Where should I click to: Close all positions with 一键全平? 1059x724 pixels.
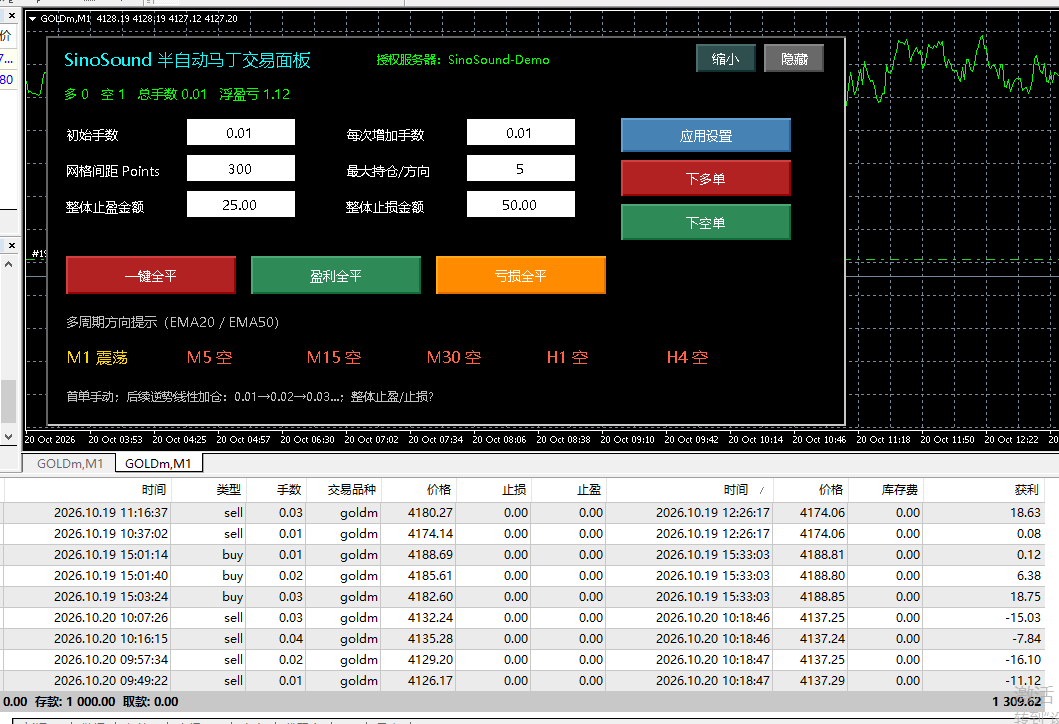(151, 276)
